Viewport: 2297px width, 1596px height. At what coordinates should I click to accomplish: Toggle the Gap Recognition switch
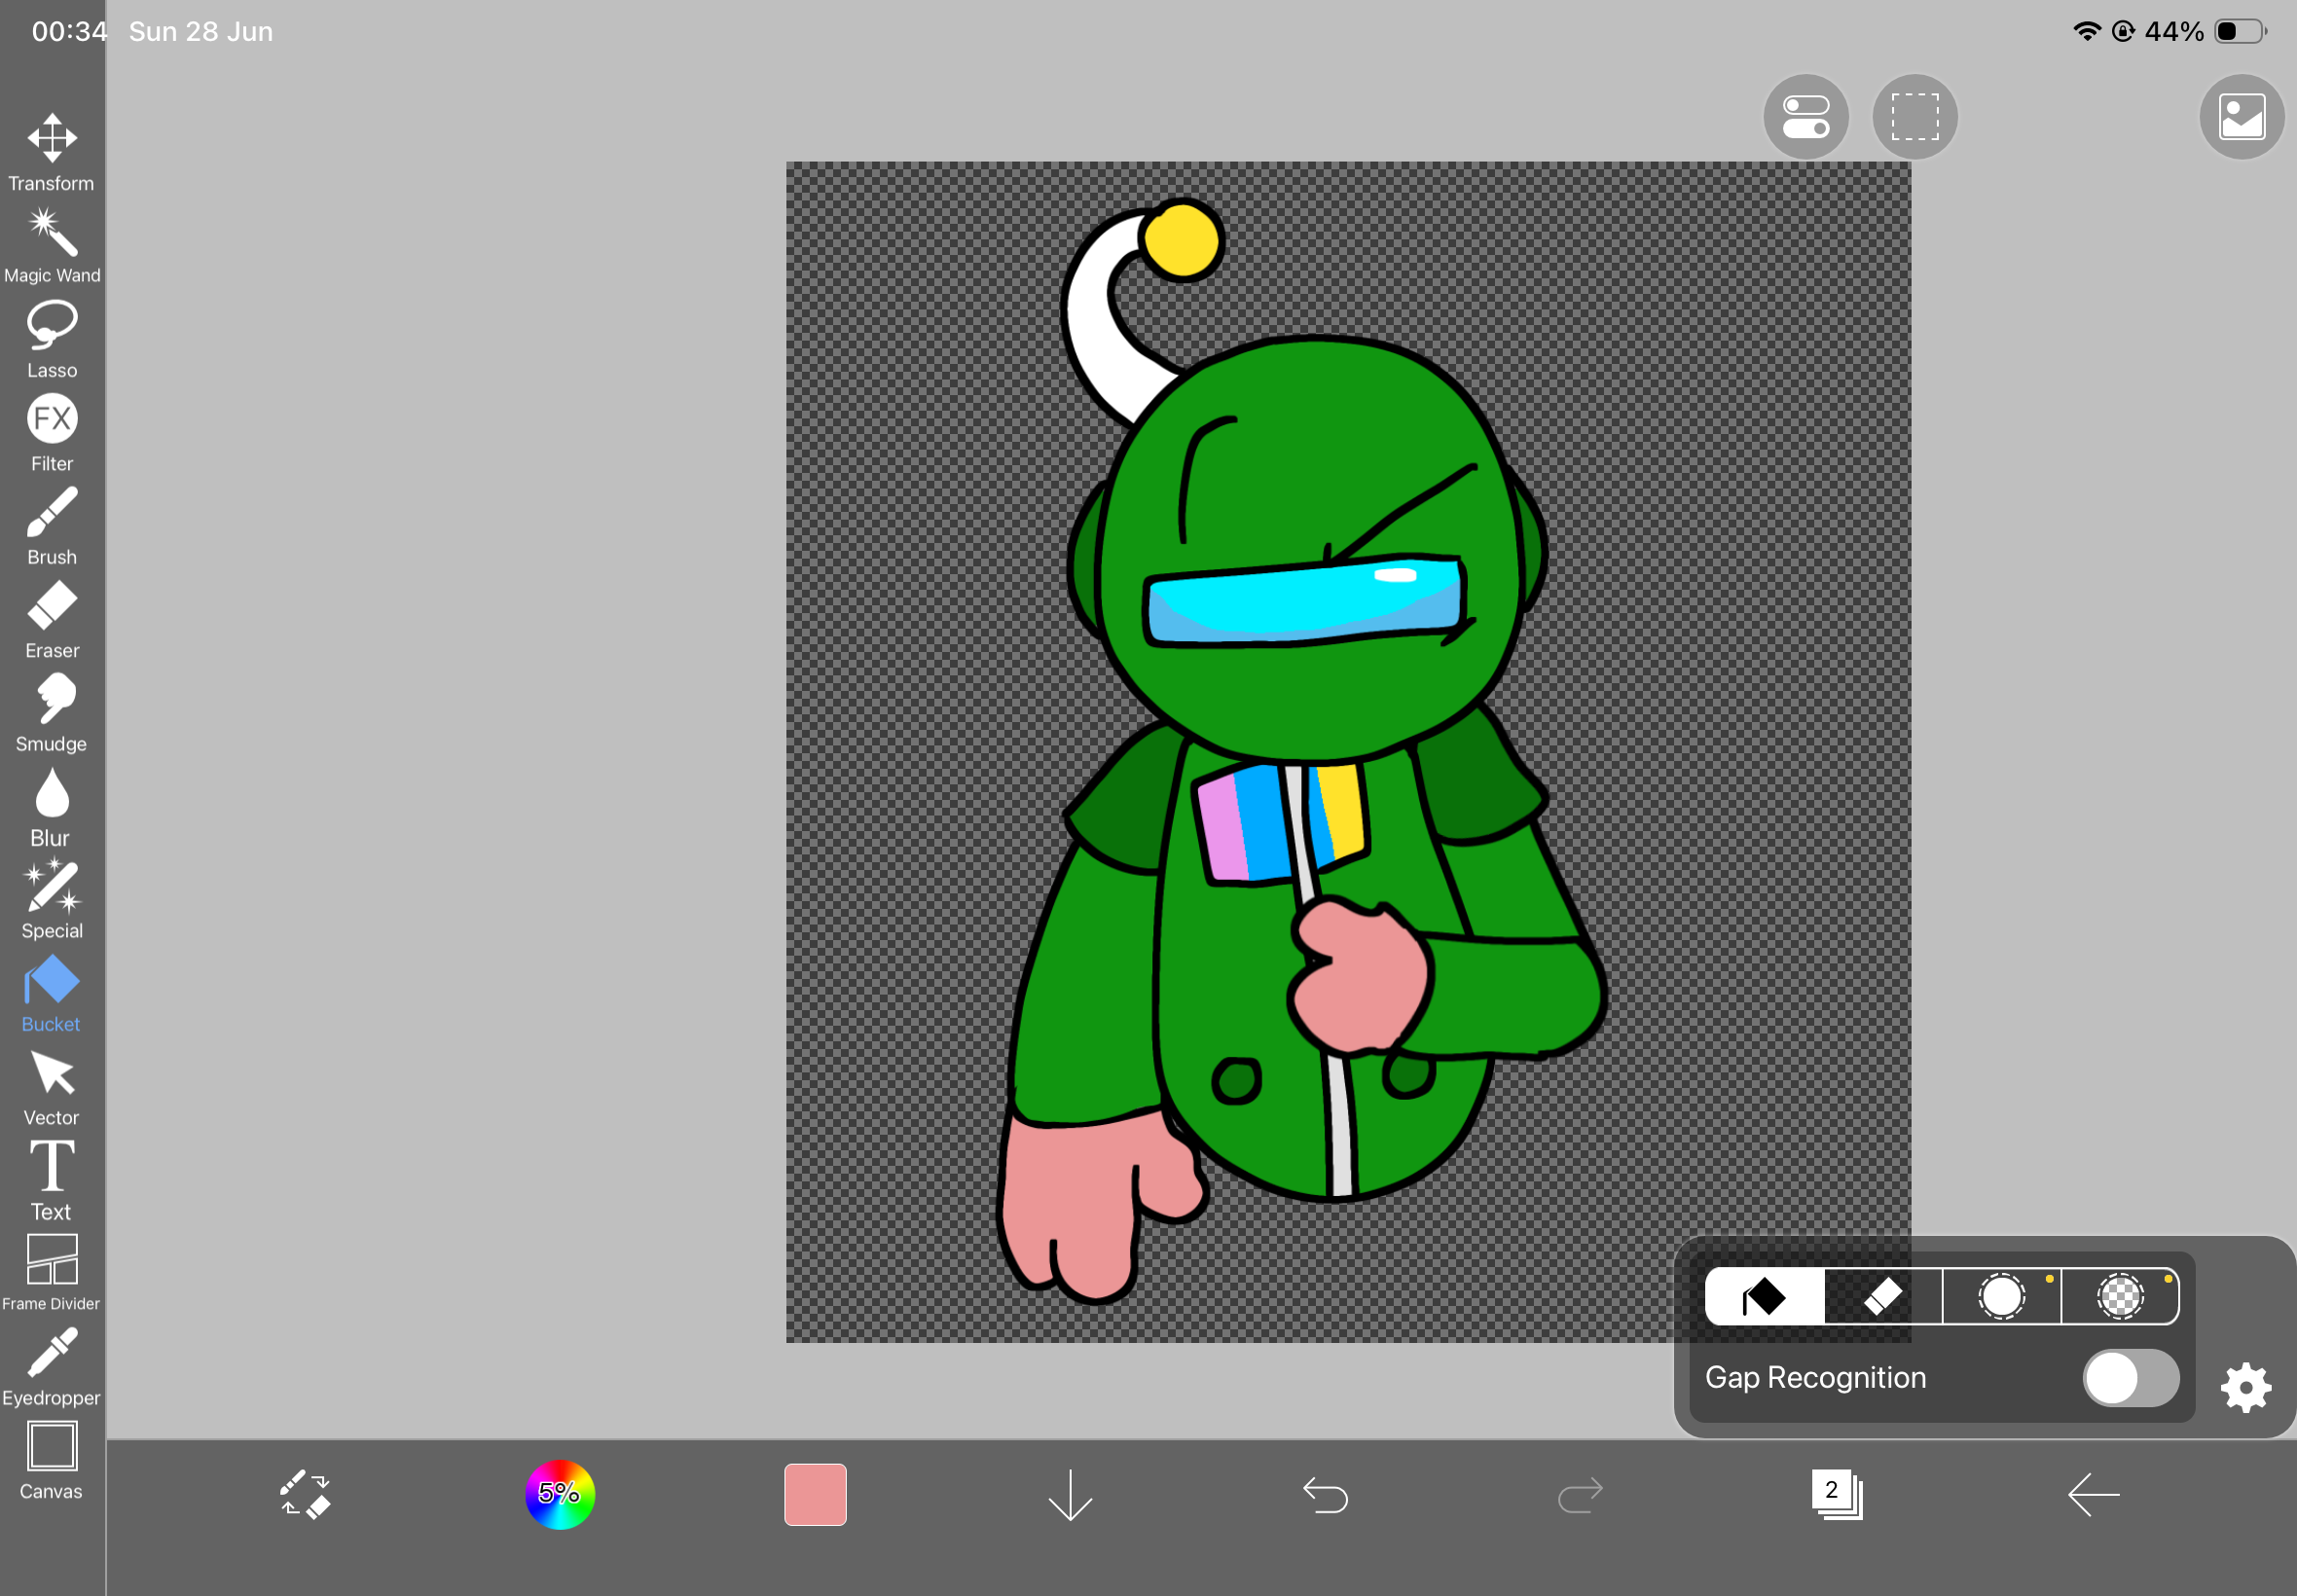(x=2131, y=1378)
